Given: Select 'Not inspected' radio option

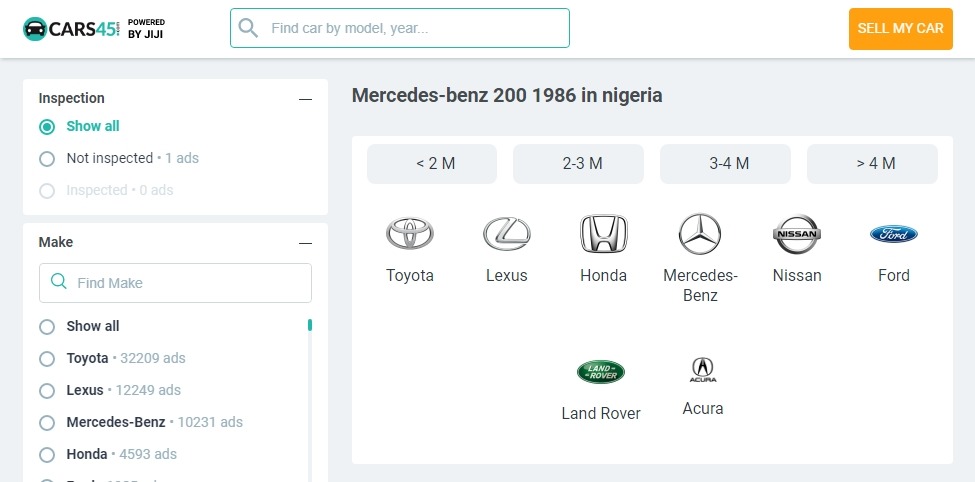Looking at the screenshot, I should point(47,159).
